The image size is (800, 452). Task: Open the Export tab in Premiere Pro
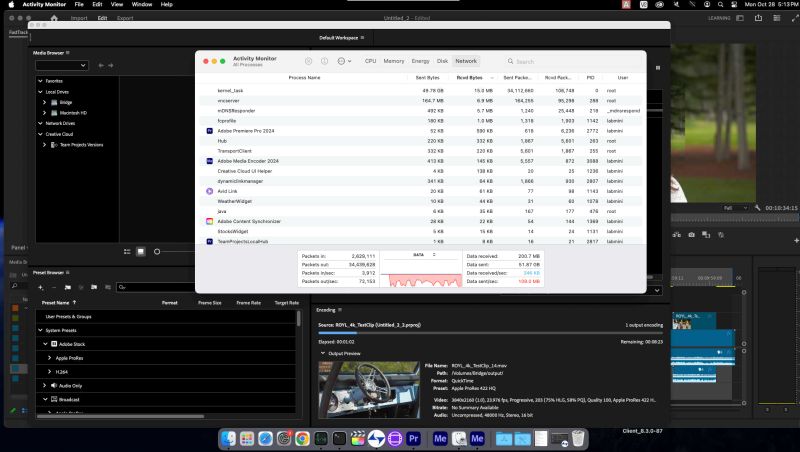coord(125,18)
